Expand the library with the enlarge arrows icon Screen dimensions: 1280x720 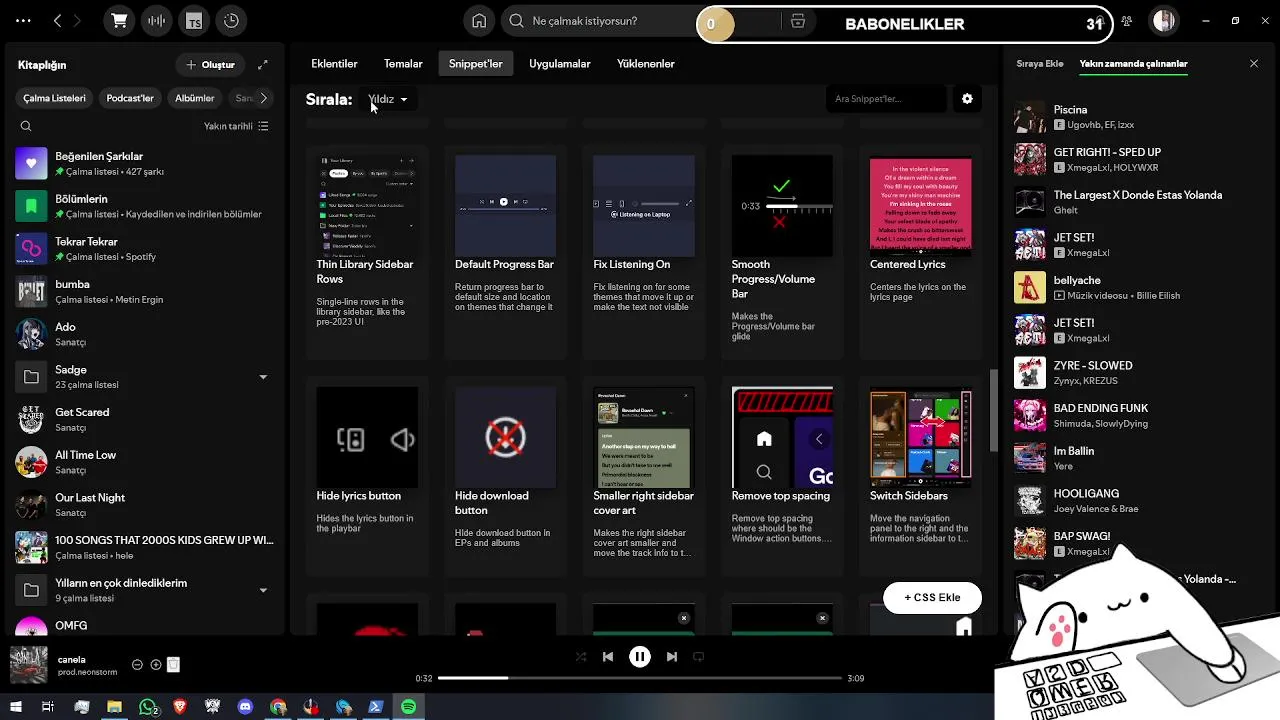coord(263,65)
